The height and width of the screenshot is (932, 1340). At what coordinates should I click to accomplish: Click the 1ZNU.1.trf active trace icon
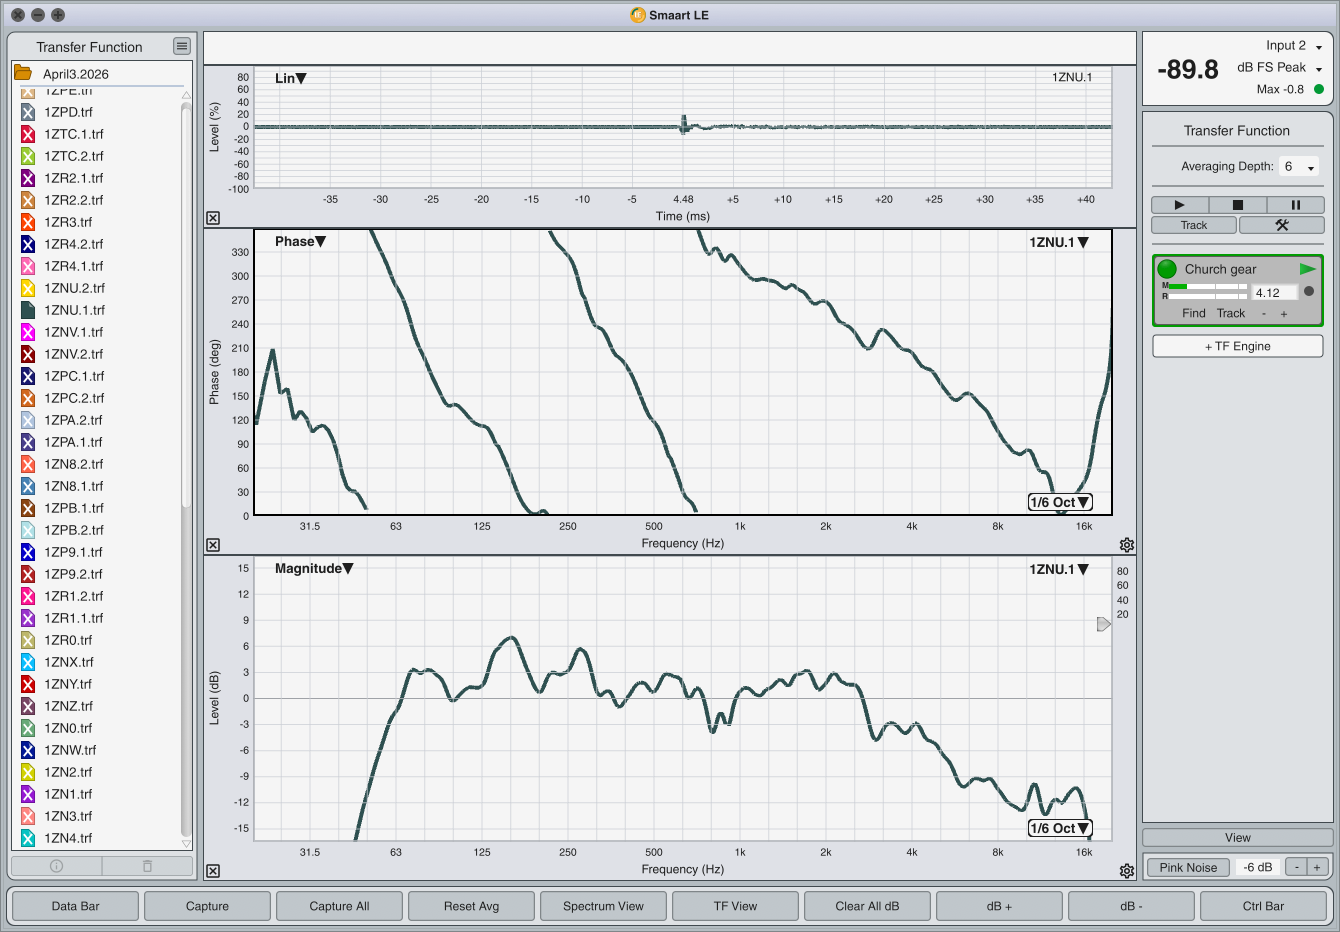tap(28, 310)
